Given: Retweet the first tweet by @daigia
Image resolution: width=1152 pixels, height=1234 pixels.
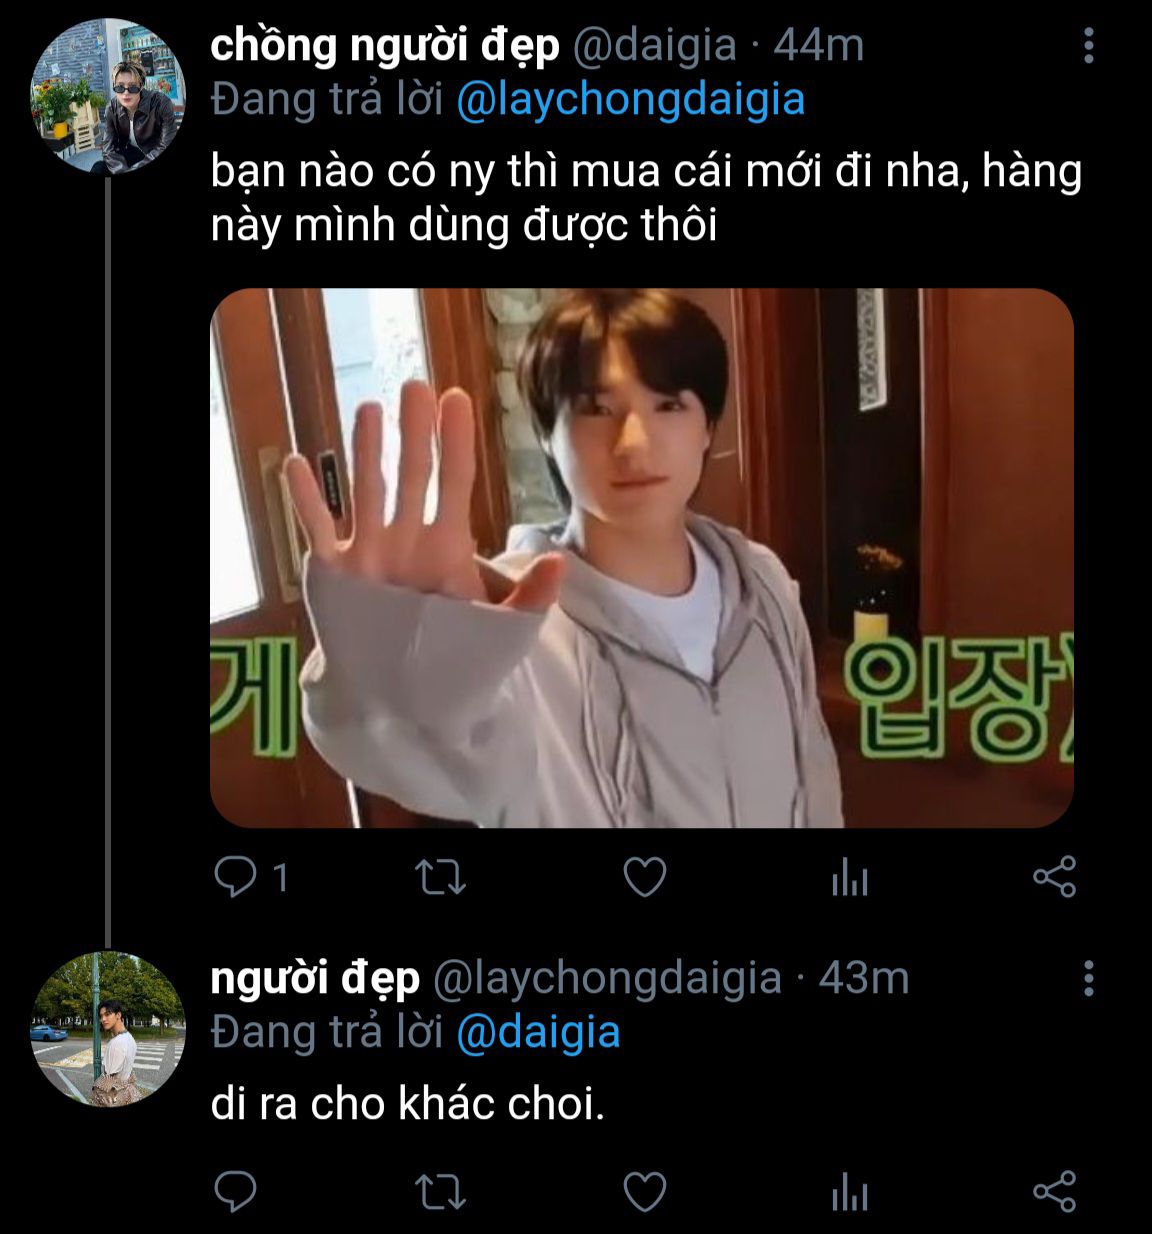Looking at the screenshot, I should [x=440, y=878].
